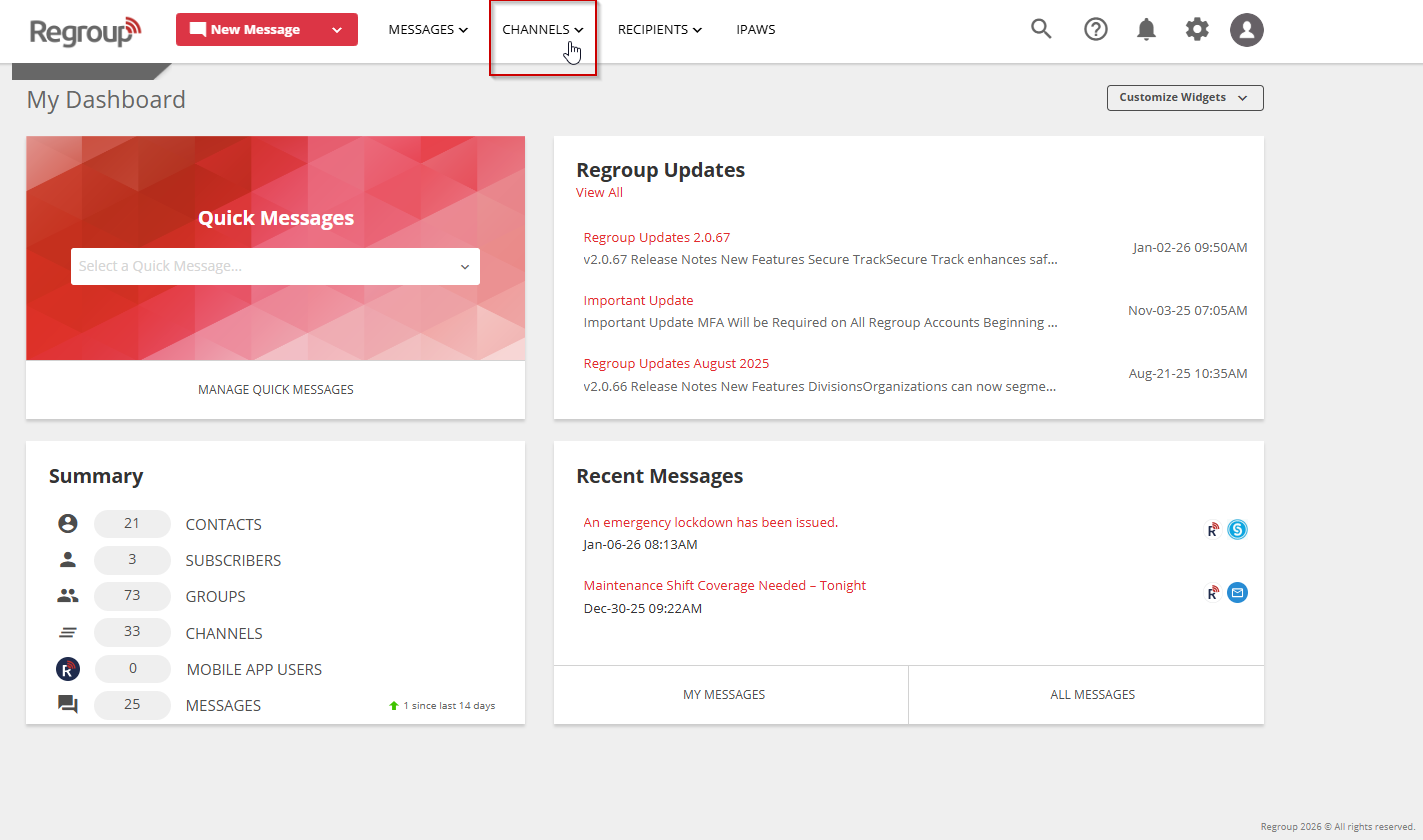The width and height of the screenshot is (1423, 840).
Task: Open the Recipients menu
Action: point(660,30)
